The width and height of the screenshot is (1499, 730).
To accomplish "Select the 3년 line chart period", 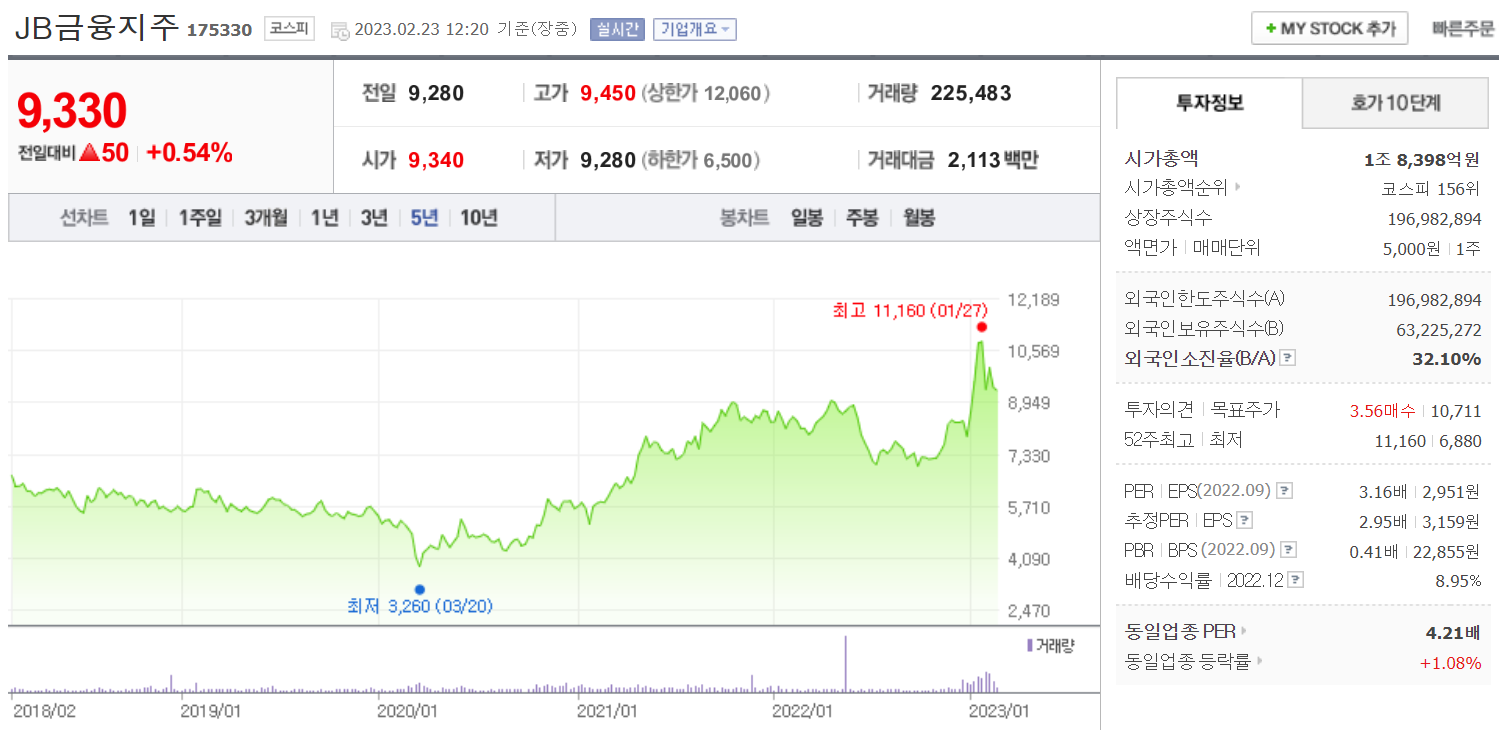I will [x=374, y=217].
